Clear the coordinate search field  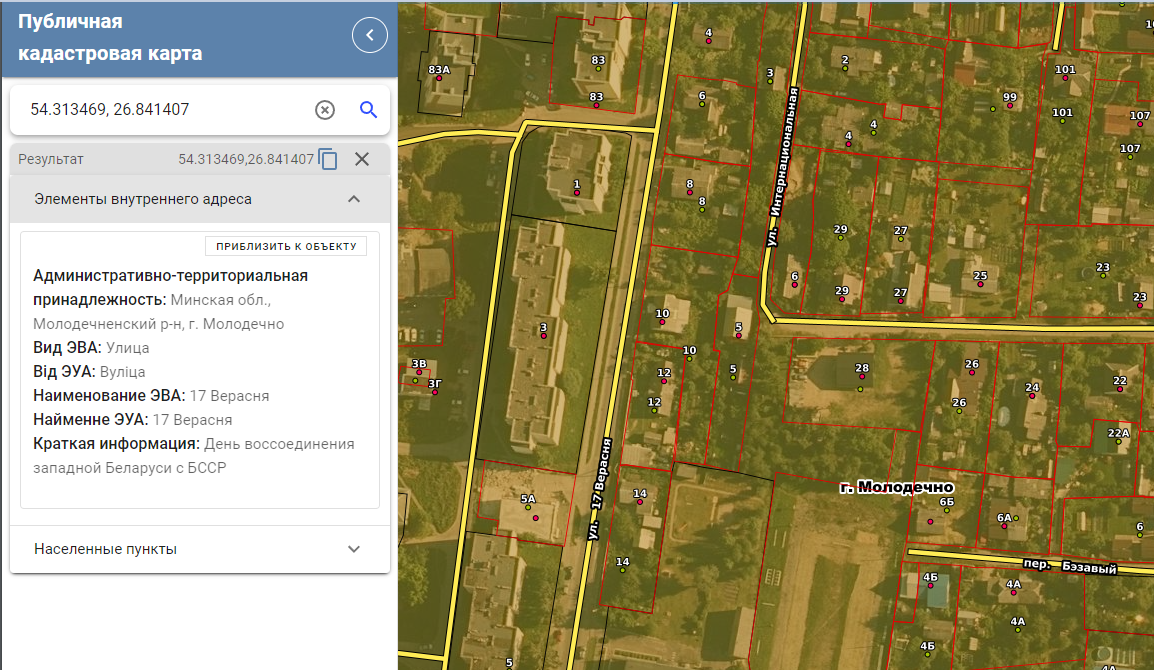(325, 110)
